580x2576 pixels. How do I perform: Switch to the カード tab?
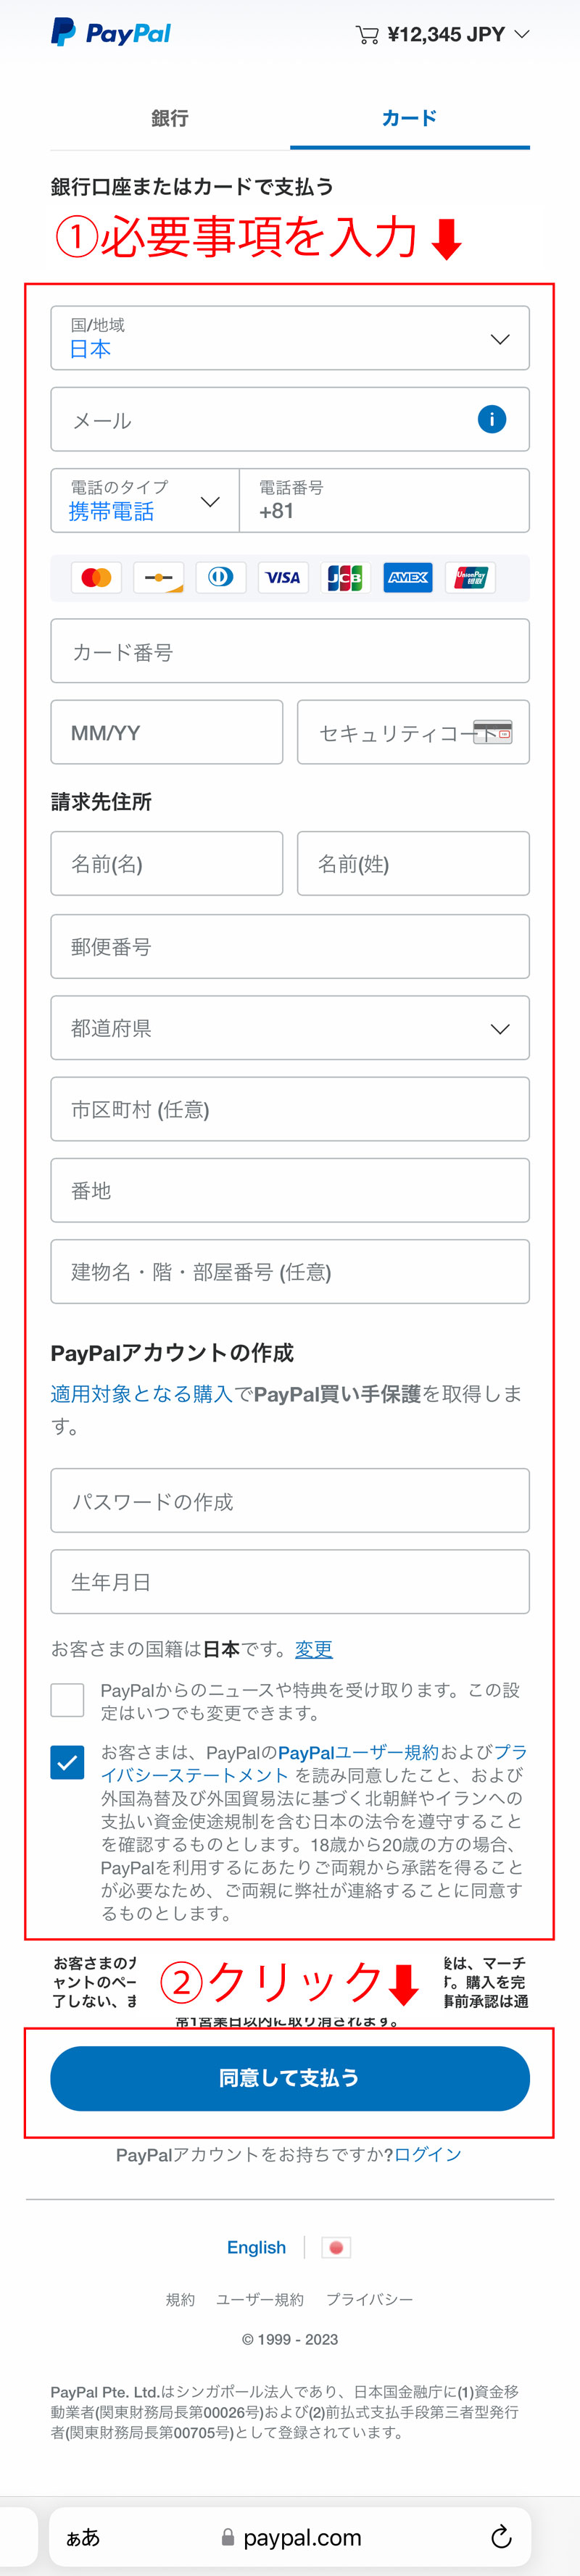(410, 118)
